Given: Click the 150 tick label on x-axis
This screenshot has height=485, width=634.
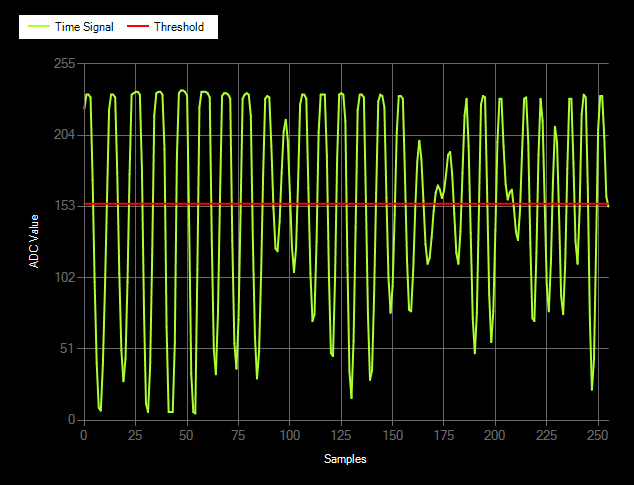Looking at the screenshot, I should (x=392, y=435).
